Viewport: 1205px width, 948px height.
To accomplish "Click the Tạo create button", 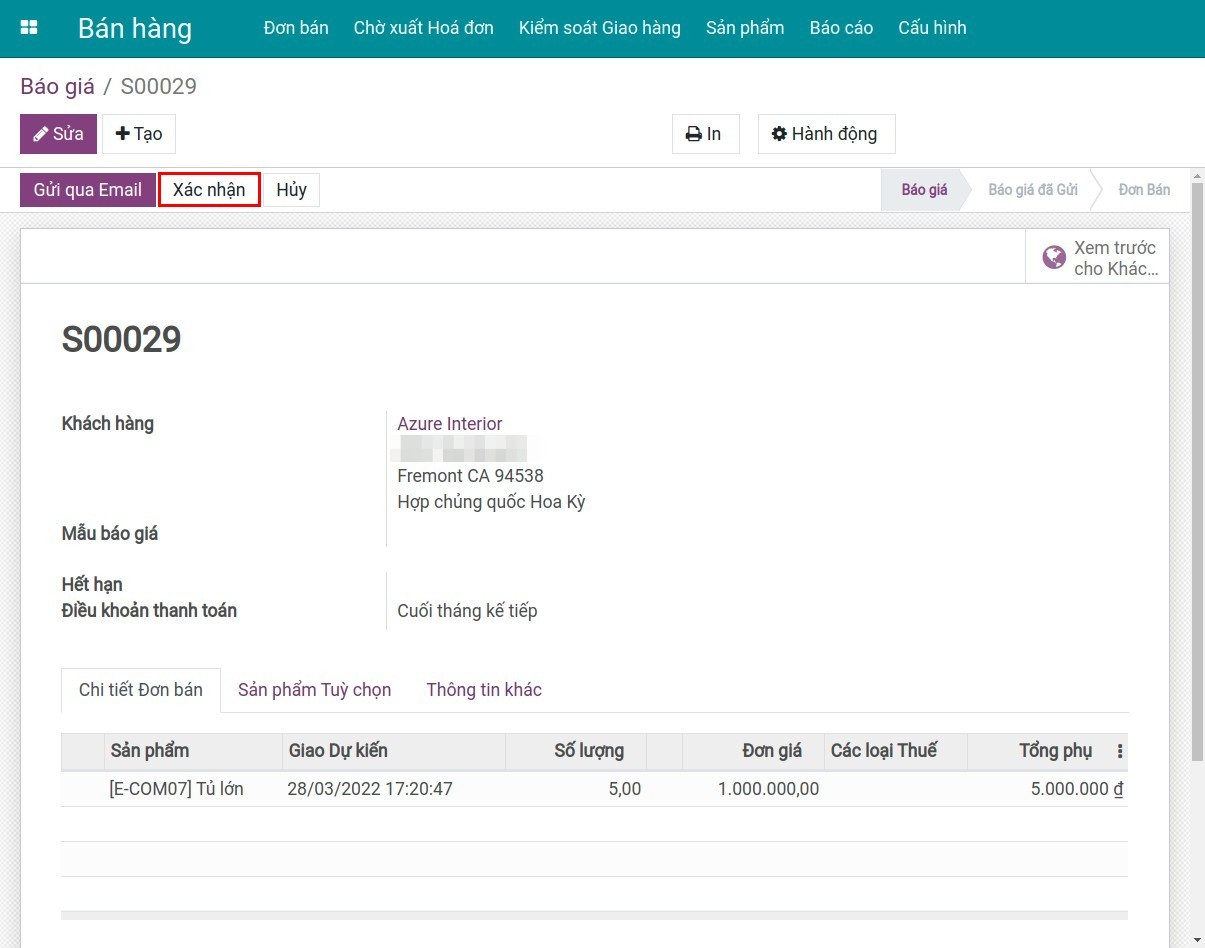I will [139, 134].
